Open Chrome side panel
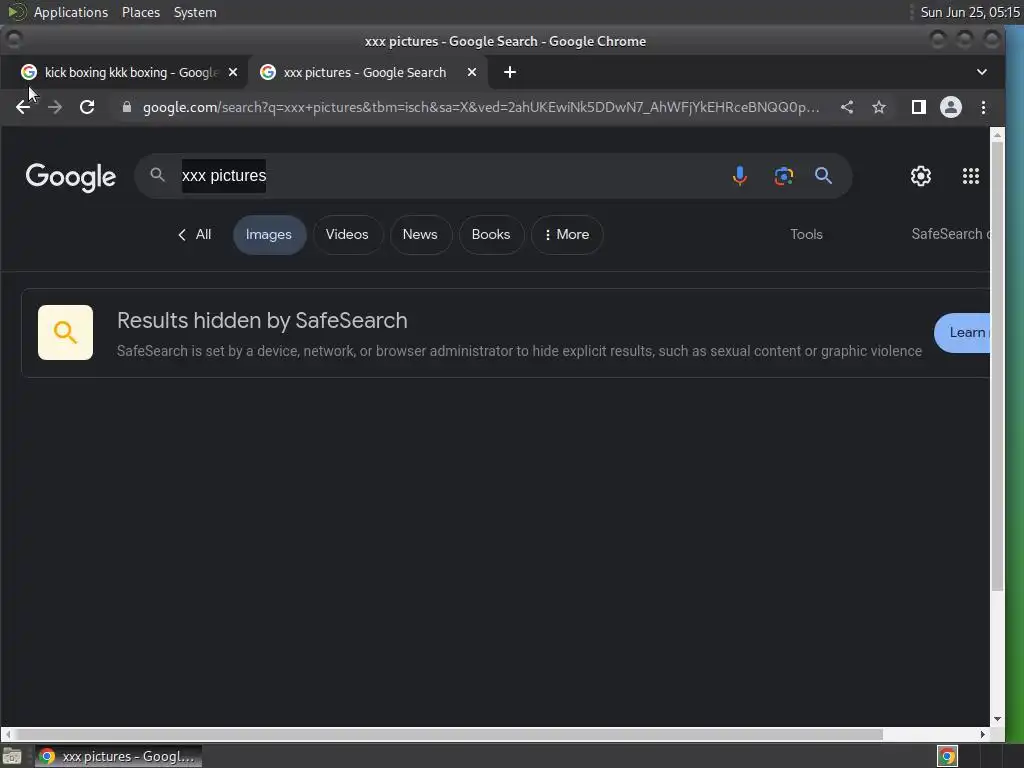The width and height of the screenshot is (1024, 768). 918,107
